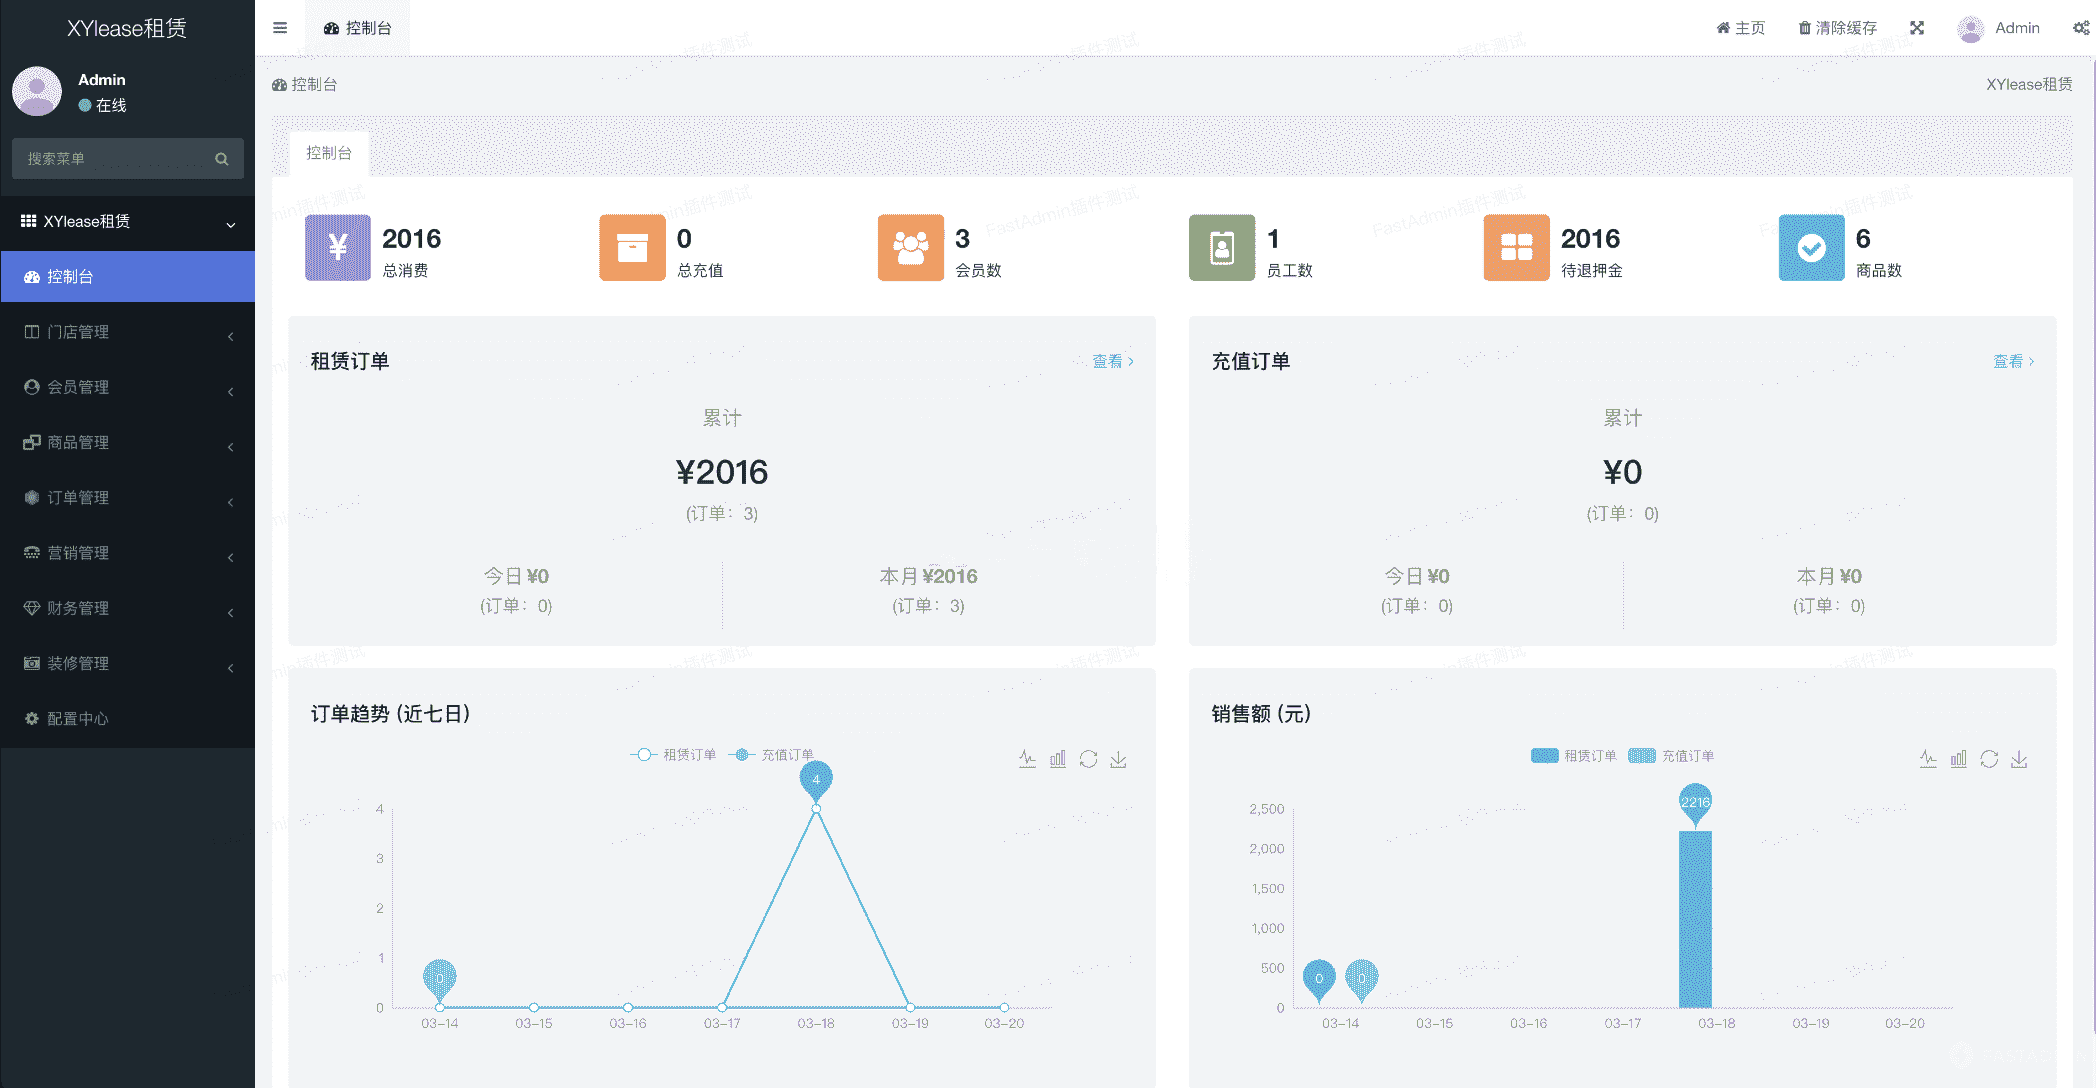Select 控制台 in the sidebar menu
2096x1088 pixels.
pos(128,277)
